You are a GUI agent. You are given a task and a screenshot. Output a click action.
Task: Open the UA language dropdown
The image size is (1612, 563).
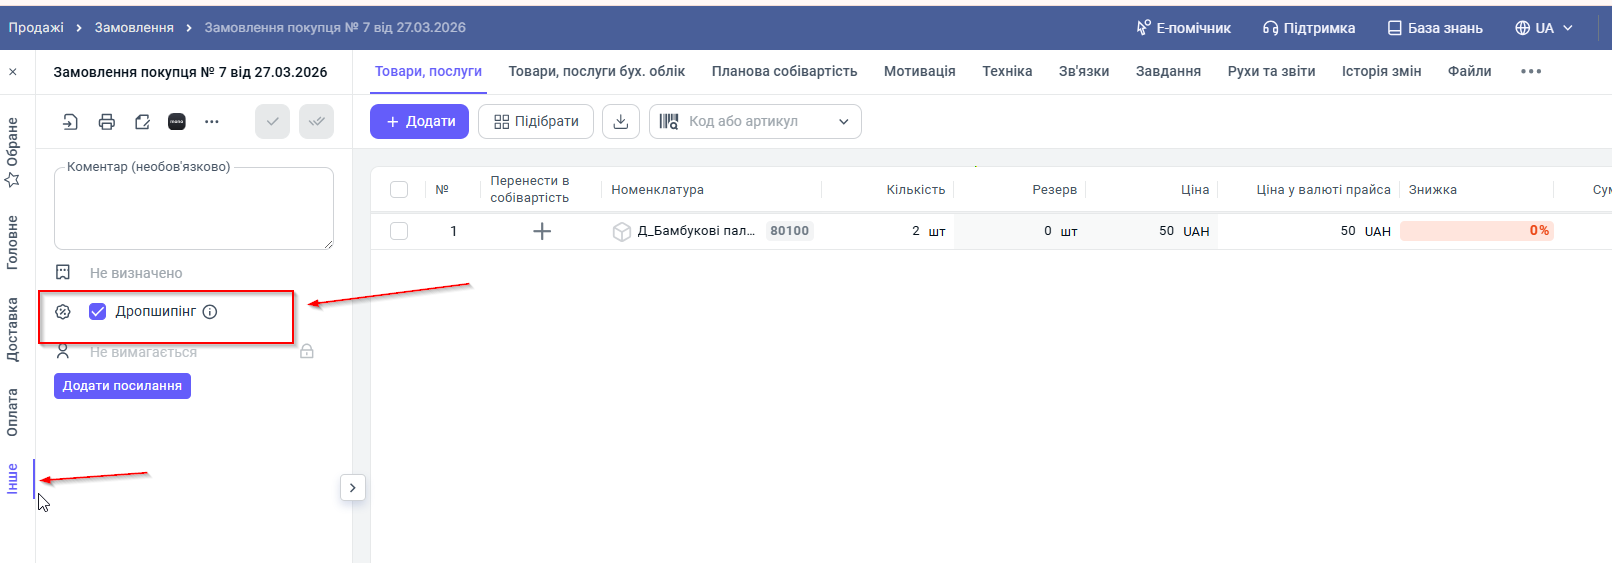1544,28
